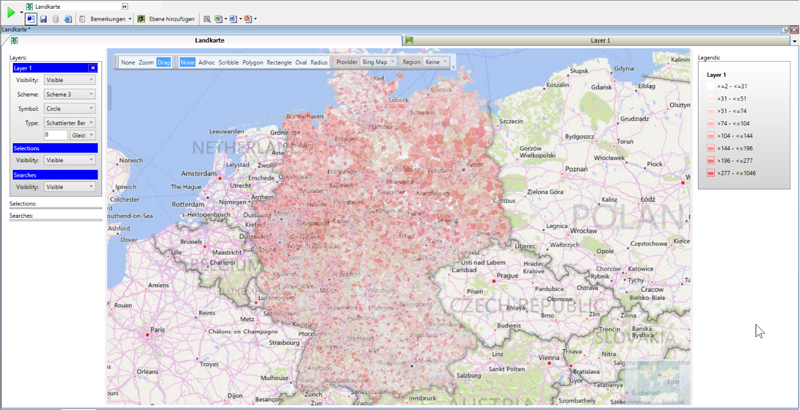Expand the Symbol Circle dropdown

(70, 107)
